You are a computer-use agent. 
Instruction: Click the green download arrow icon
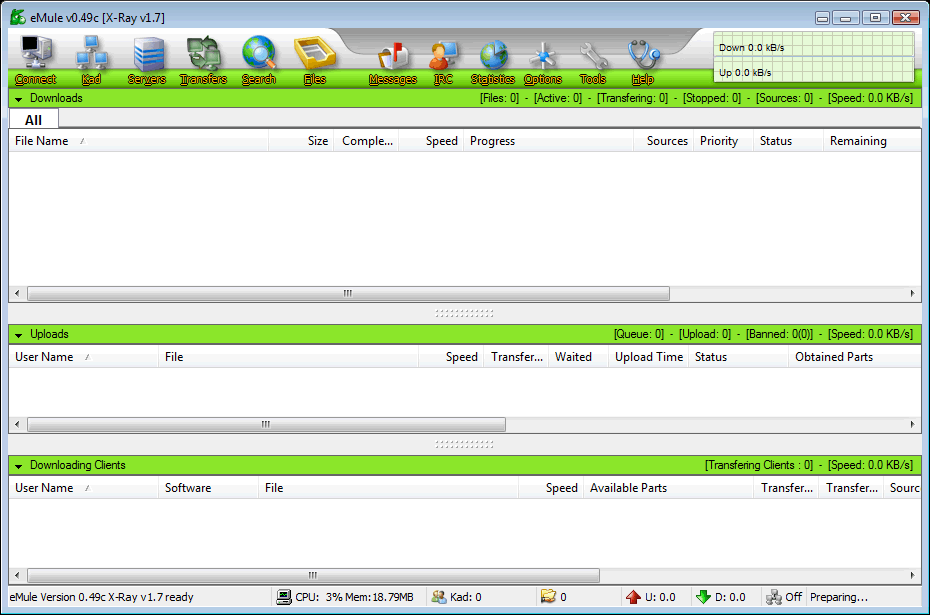coord(703,597)
